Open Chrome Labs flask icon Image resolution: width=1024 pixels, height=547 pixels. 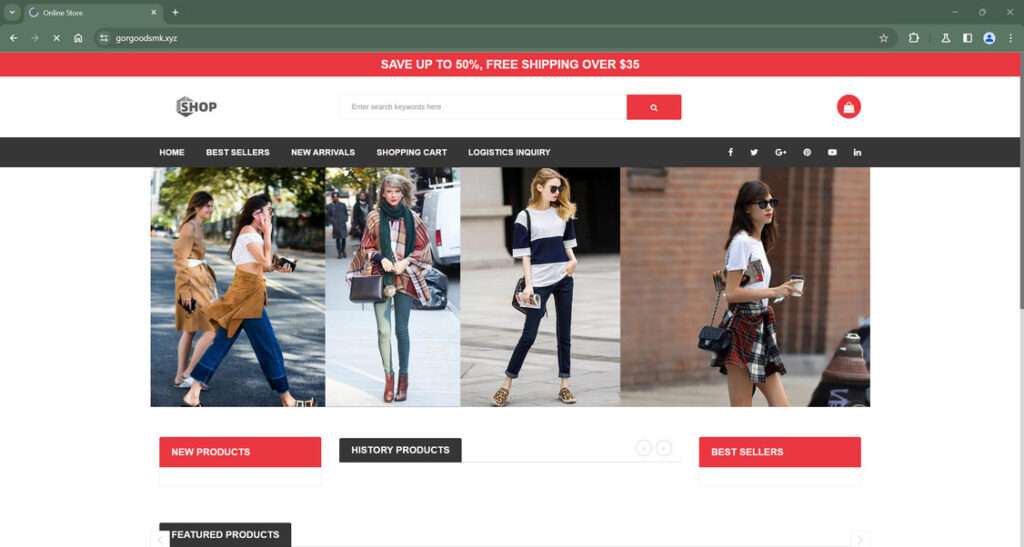(x=945, y=38)
